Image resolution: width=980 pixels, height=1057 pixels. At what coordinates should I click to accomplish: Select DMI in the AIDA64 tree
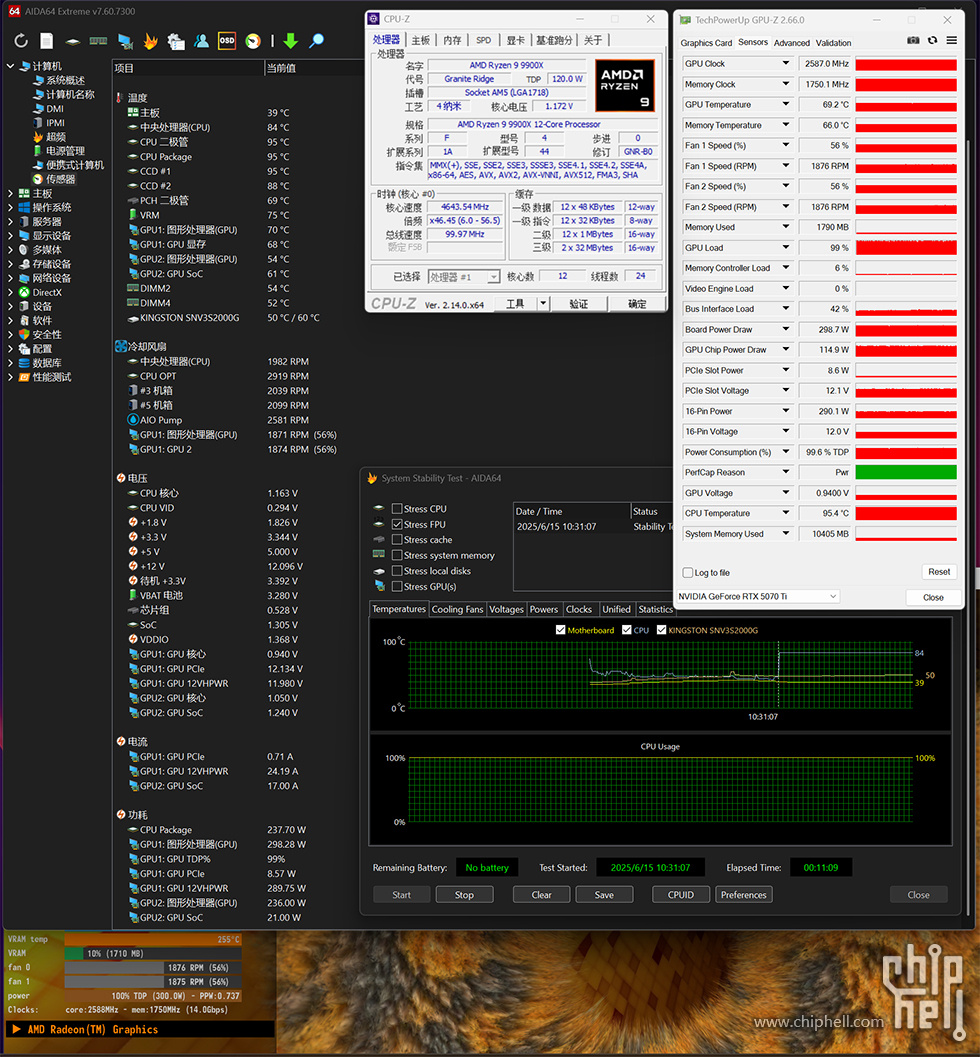55,109
